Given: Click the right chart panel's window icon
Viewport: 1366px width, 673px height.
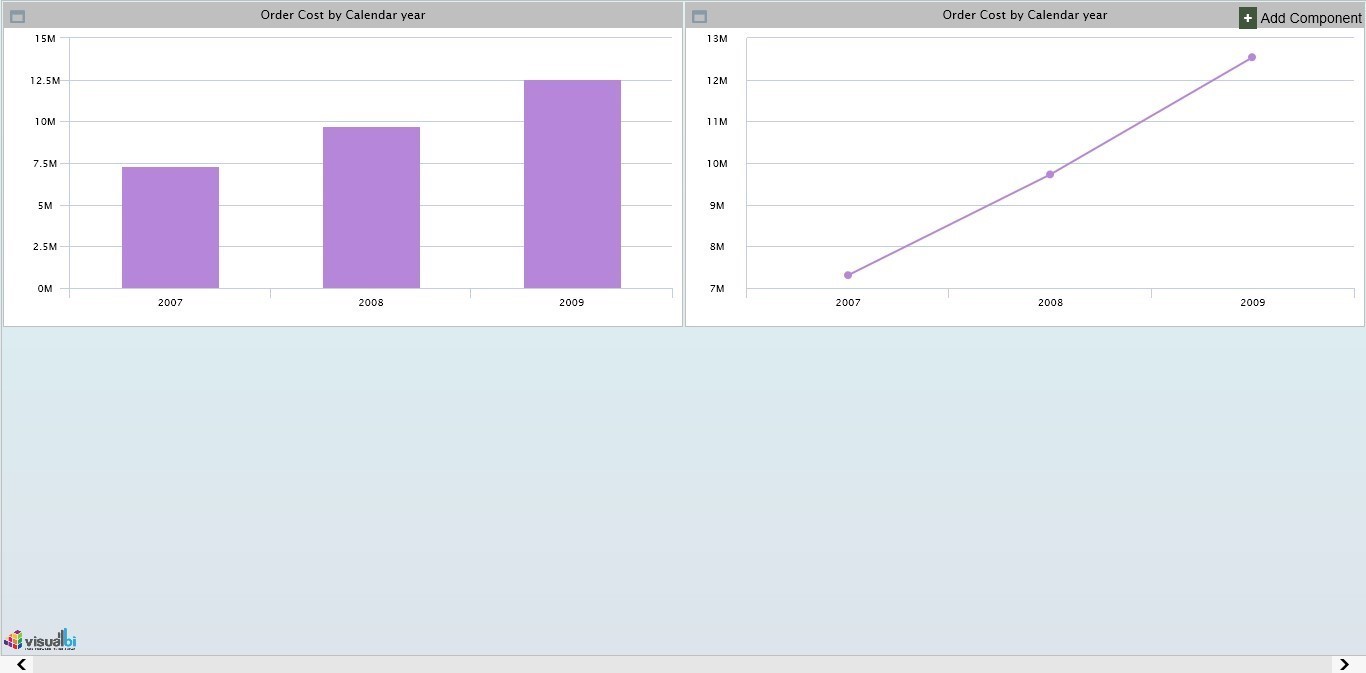Looking at the screenshot, I should pyautogui.click(x=699, y=16).
